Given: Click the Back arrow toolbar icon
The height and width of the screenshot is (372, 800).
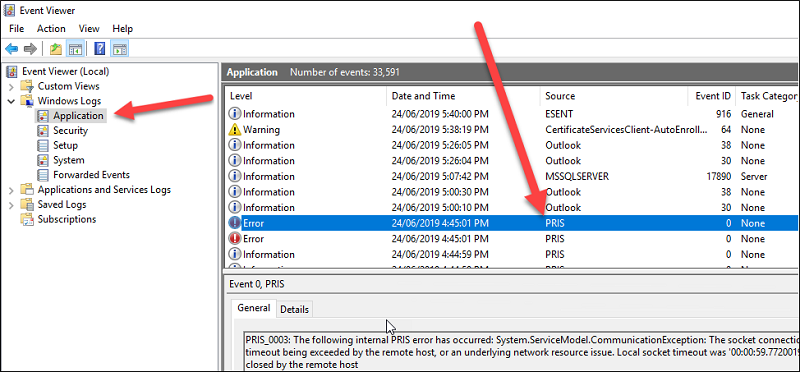Looking at the screenshot, I should pos(11,49).
